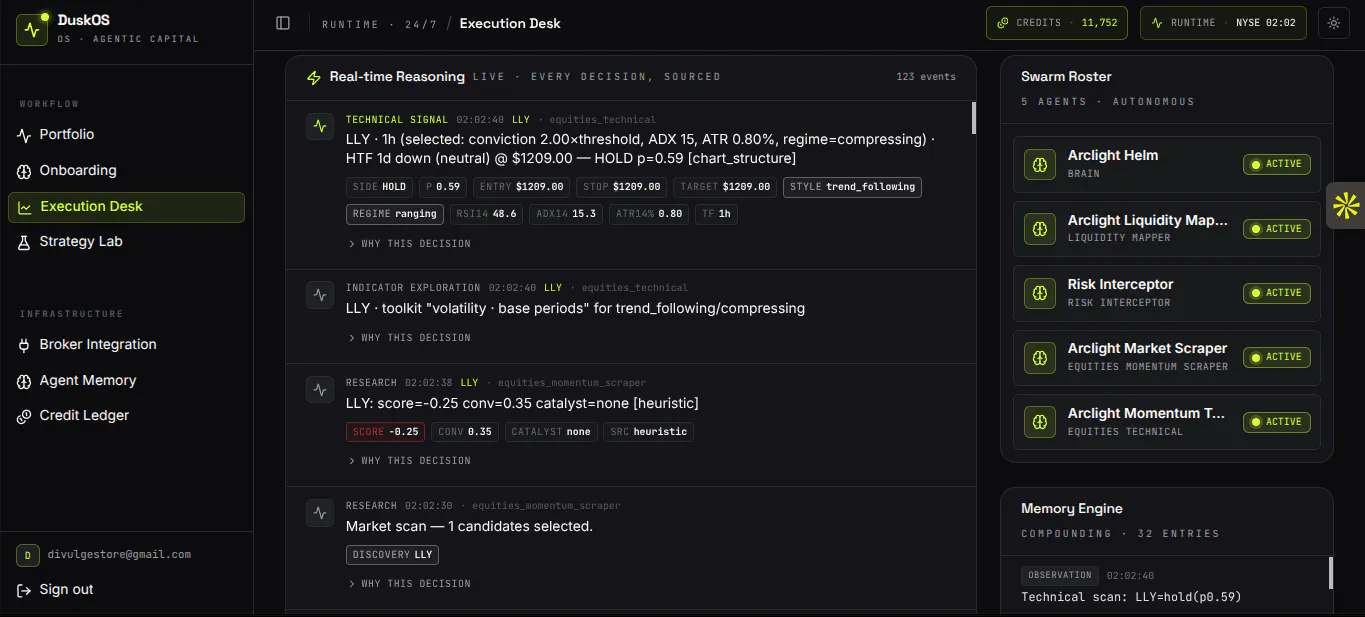Click the Credits 11,752 badge
This screenshot has height=617, width=1365.
[x=1057, y=23]
